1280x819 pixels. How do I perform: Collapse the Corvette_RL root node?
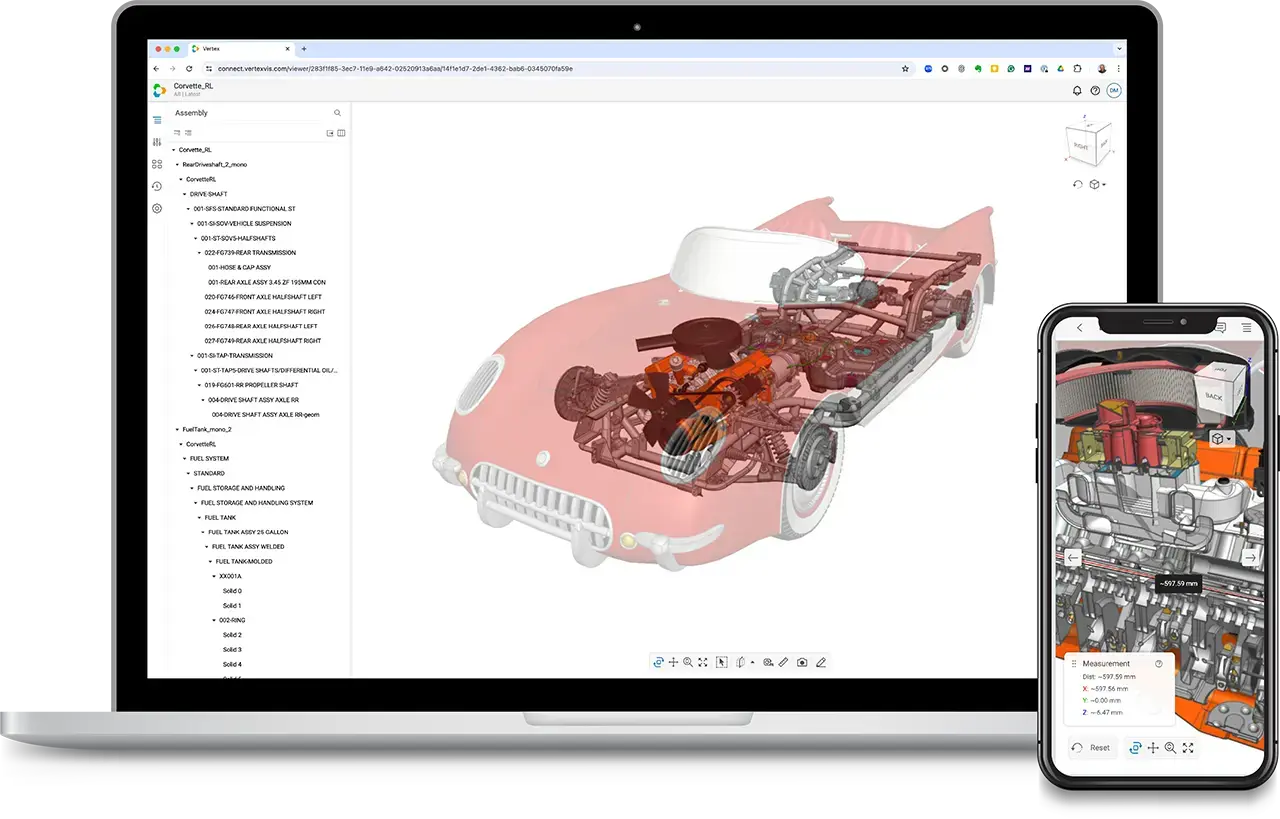(x=174, y=150)
